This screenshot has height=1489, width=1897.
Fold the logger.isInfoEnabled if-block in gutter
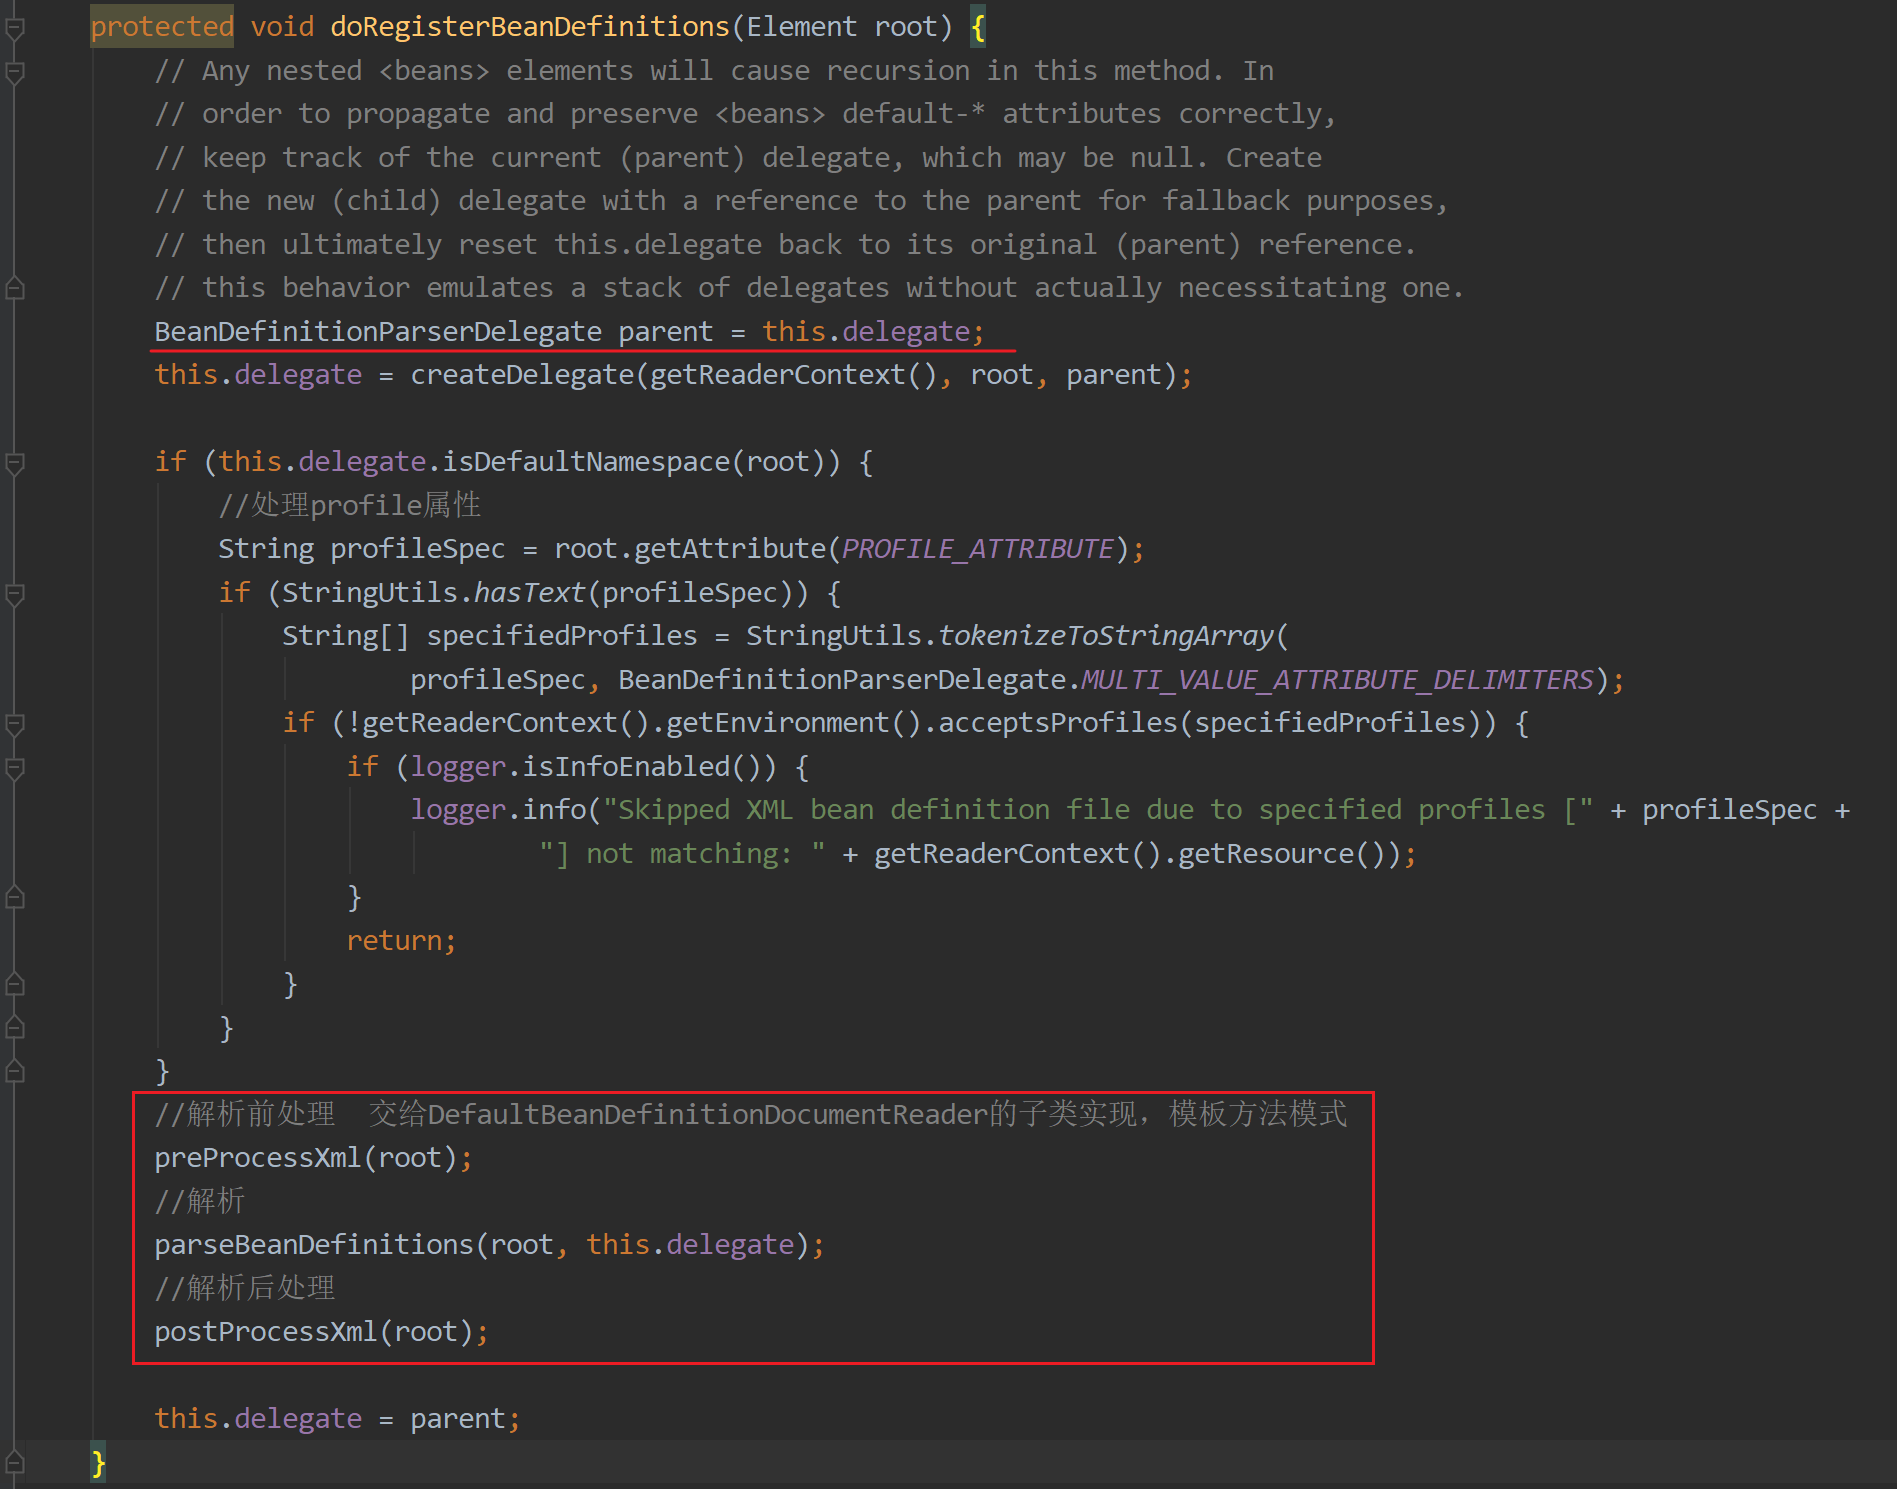click(15, 768)
